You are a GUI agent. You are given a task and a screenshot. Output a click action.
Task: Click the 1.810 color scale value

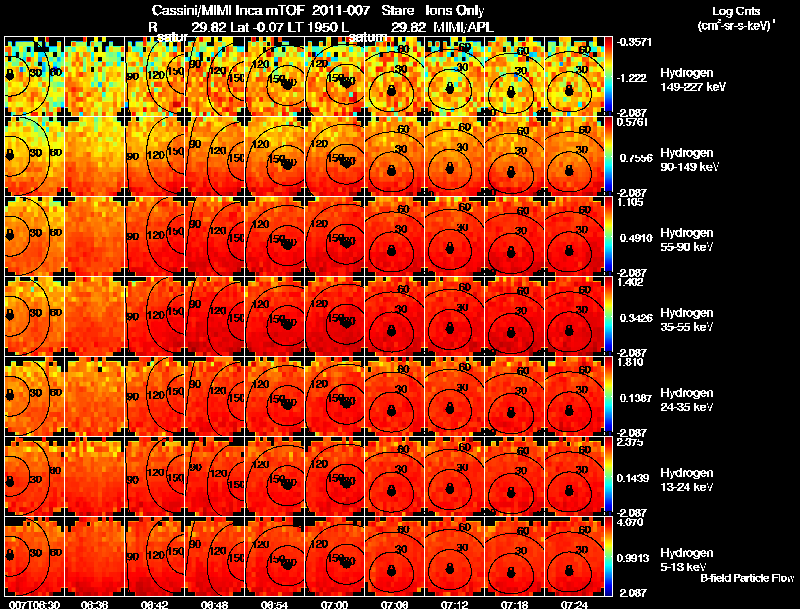coord(630,362)
